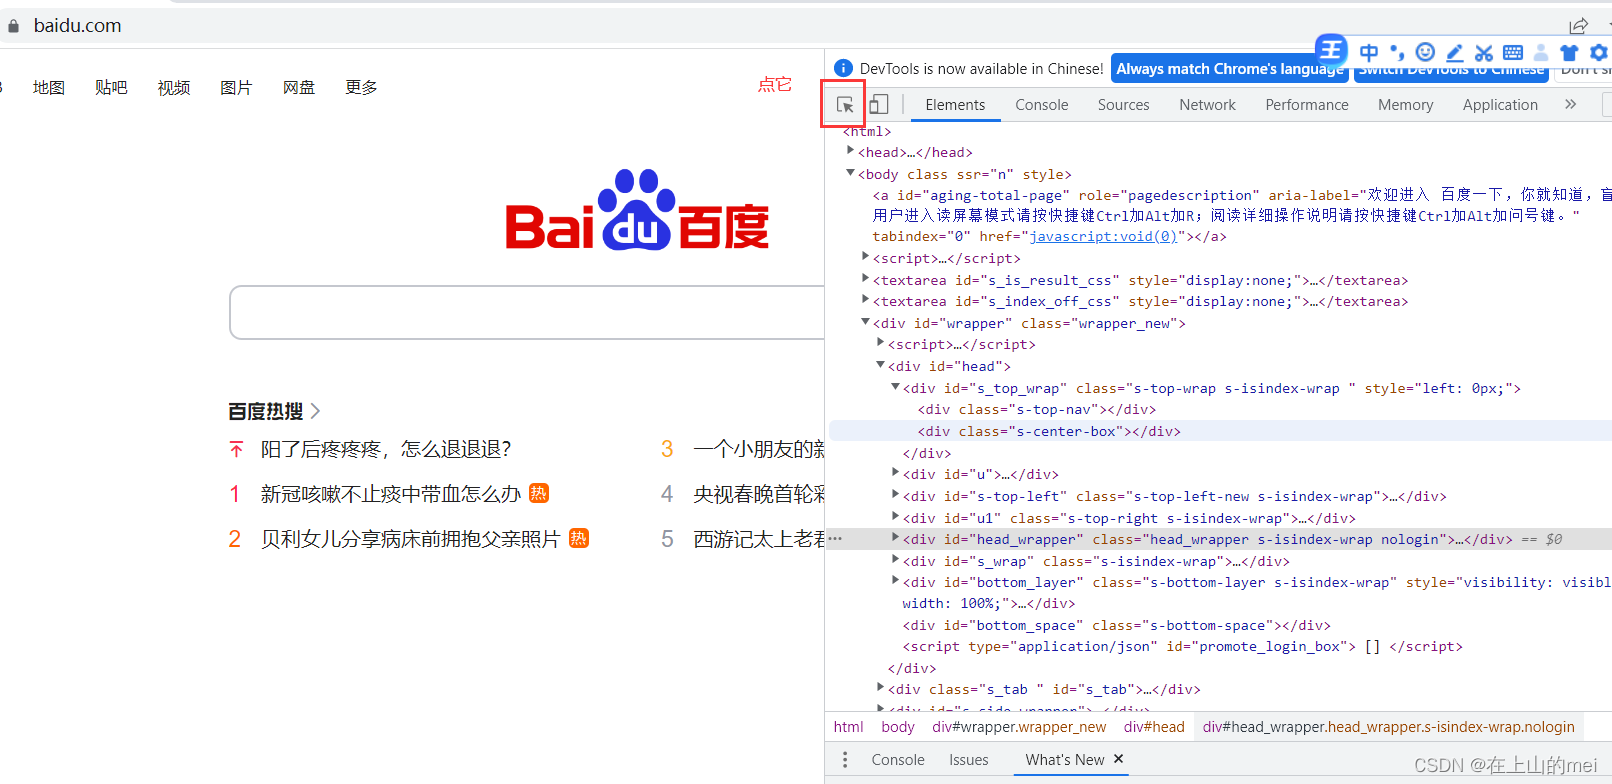Screen dimensions: 1612x784
Task: Expand the s_is_result_css textarea node
Action: [866, 279]
